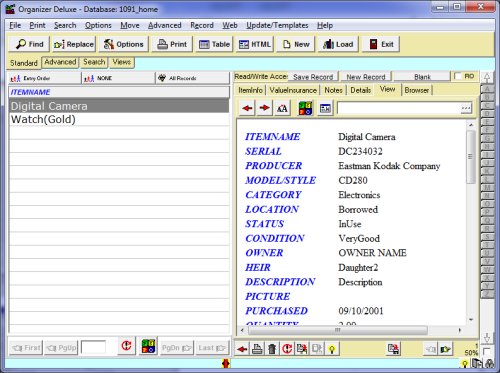Click the Load toolbar button

point(338,44)
